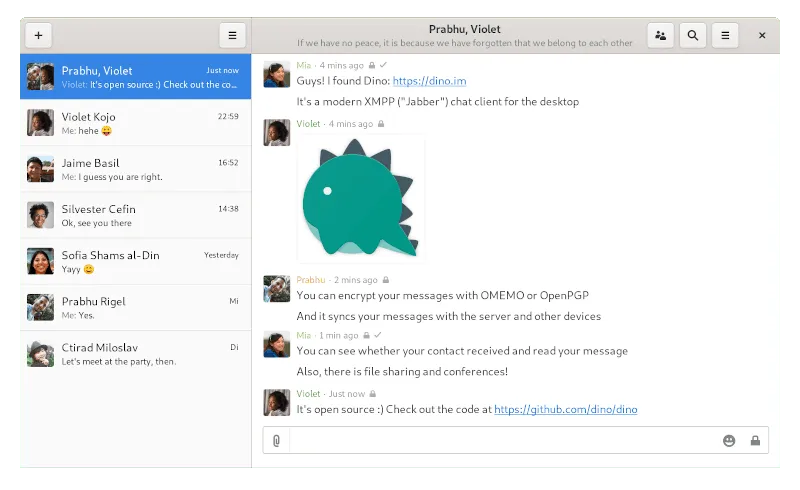The width and height of the screenshot is (800, 490).
Task: Open Jaime Basil conversation
Action: pyautogui.click(x=136, y=169)
